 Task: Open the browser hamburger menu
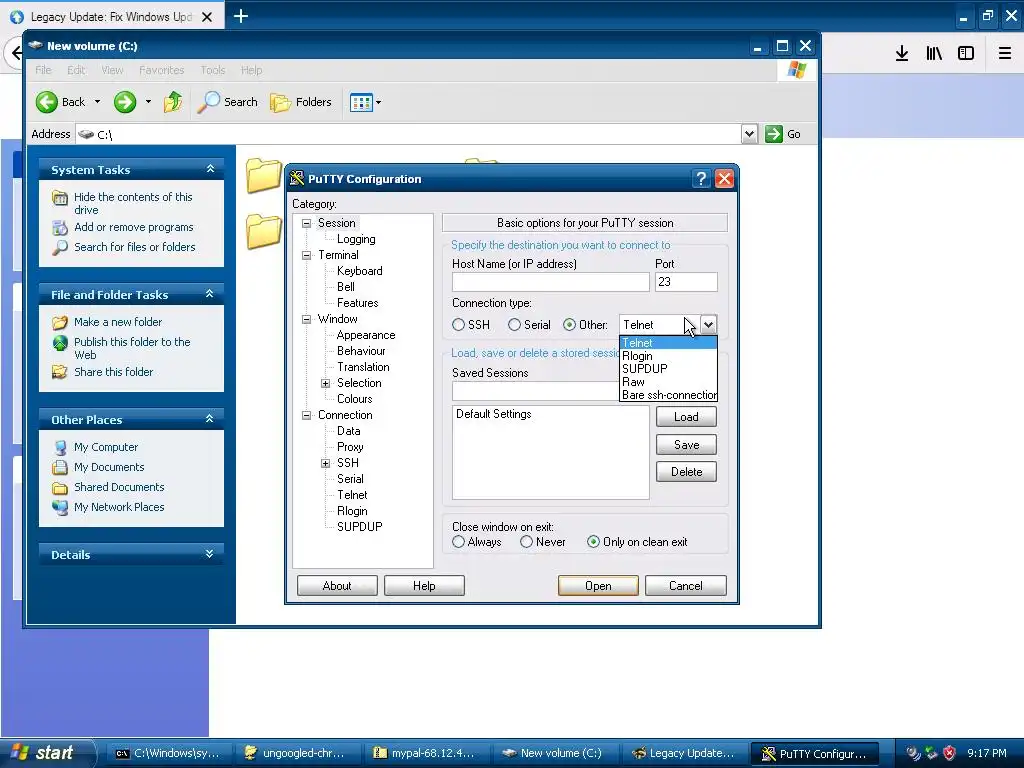(1005, 54)
